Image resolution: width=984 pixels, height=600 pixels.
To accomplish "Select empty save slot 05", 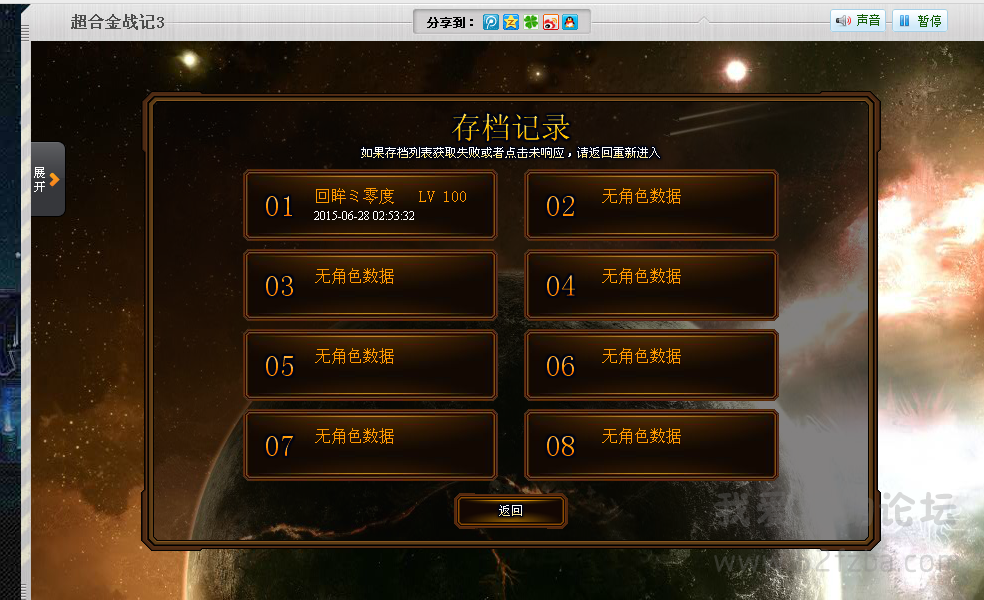I will (370, 365).
